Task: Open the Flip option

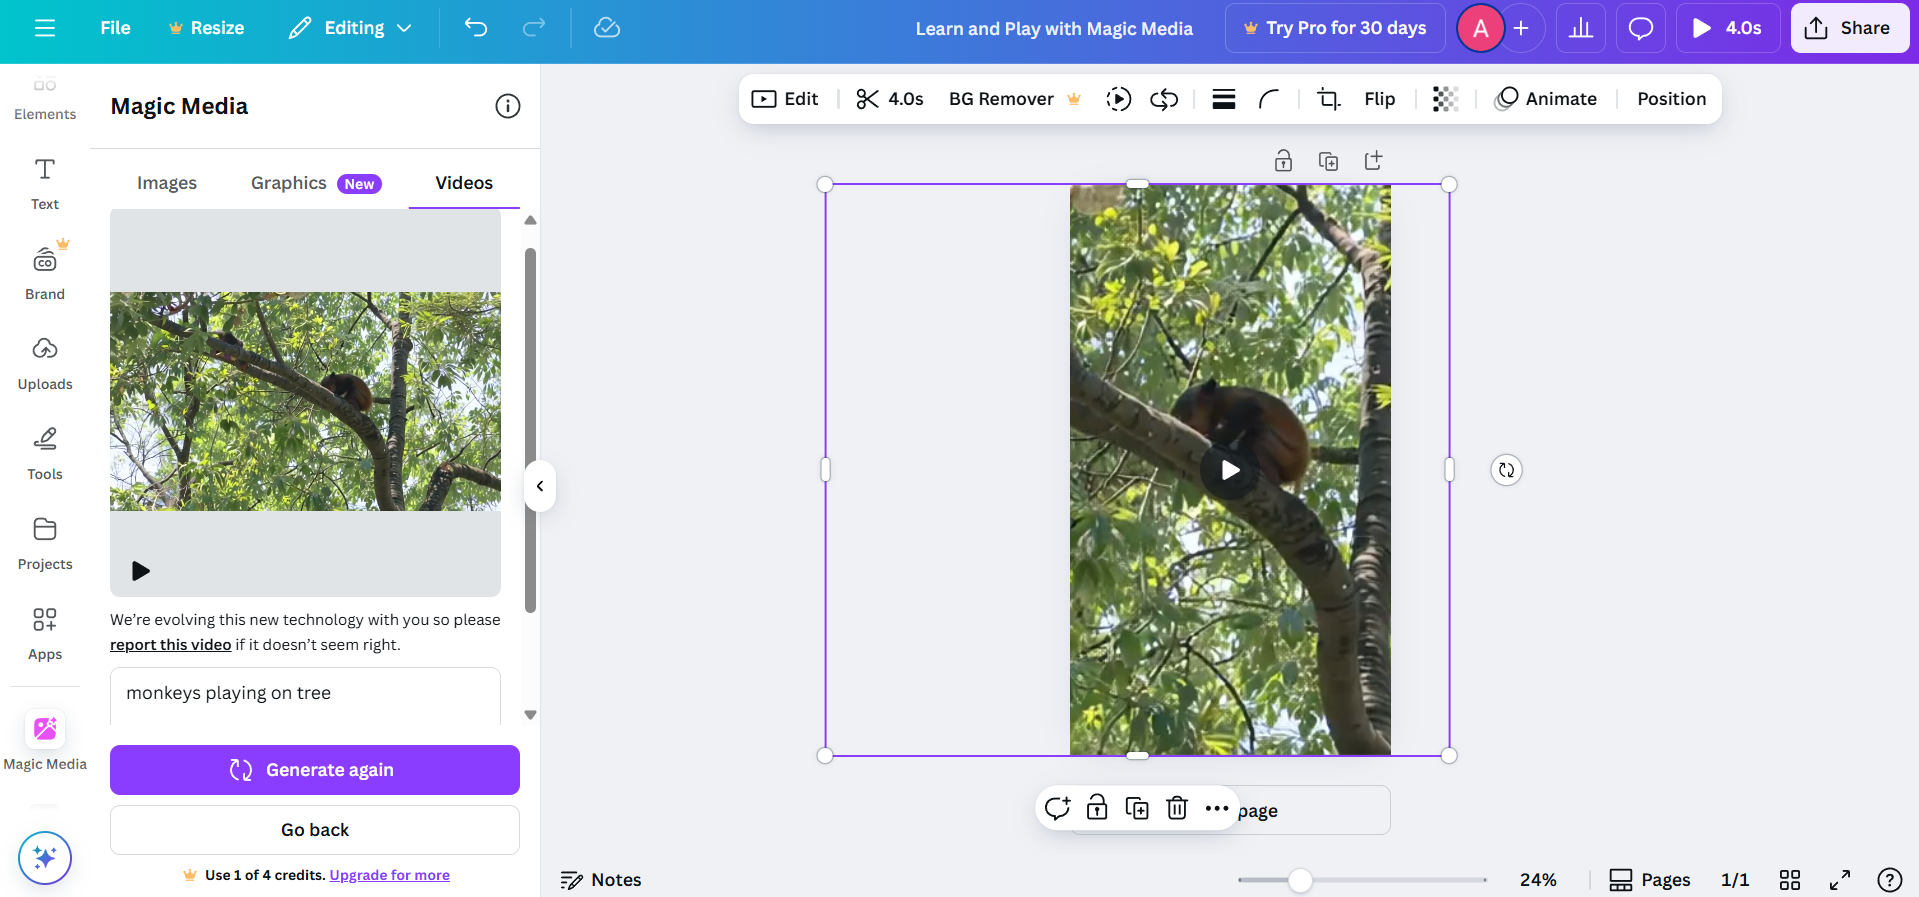Action: 1380,99
